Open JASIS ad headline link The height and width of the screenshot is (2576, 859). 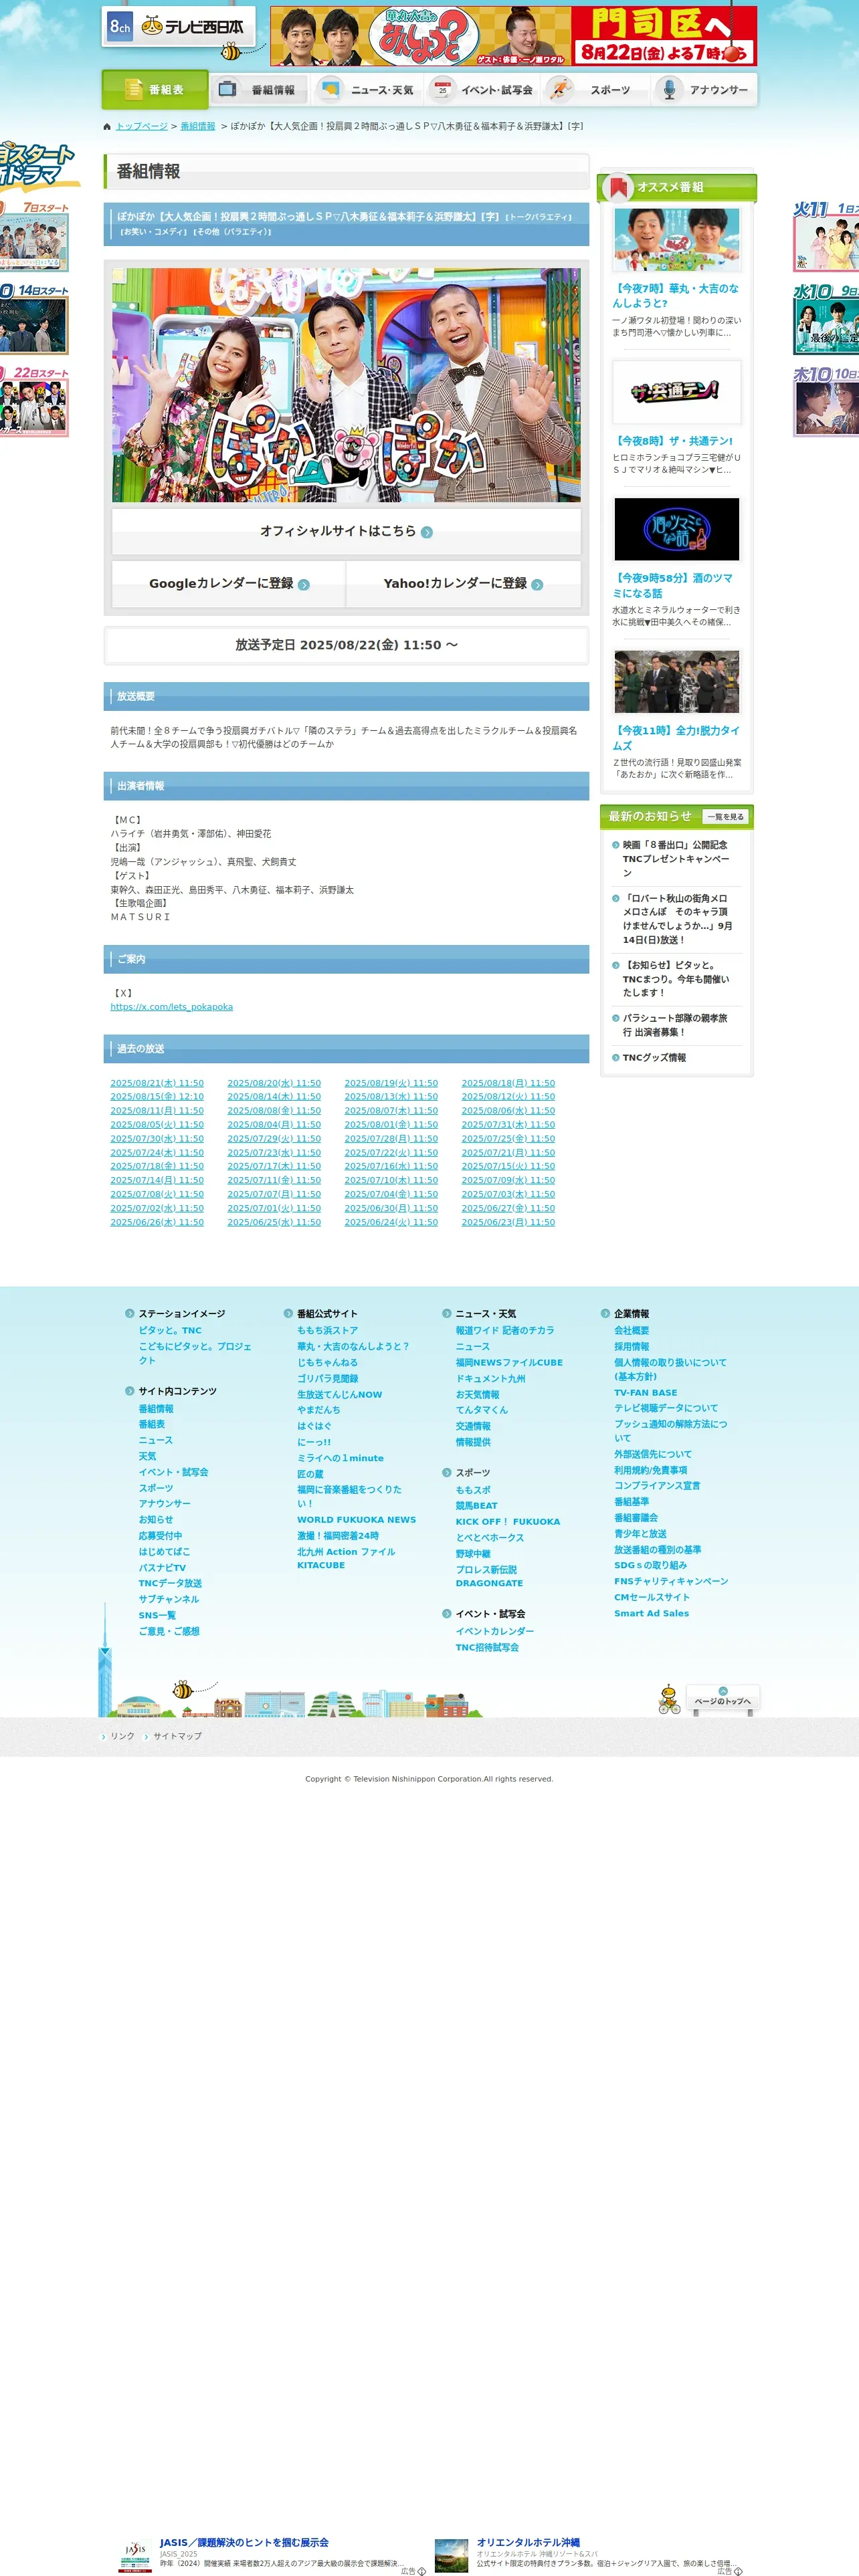pyautogui.click(x=244, y=2542)
